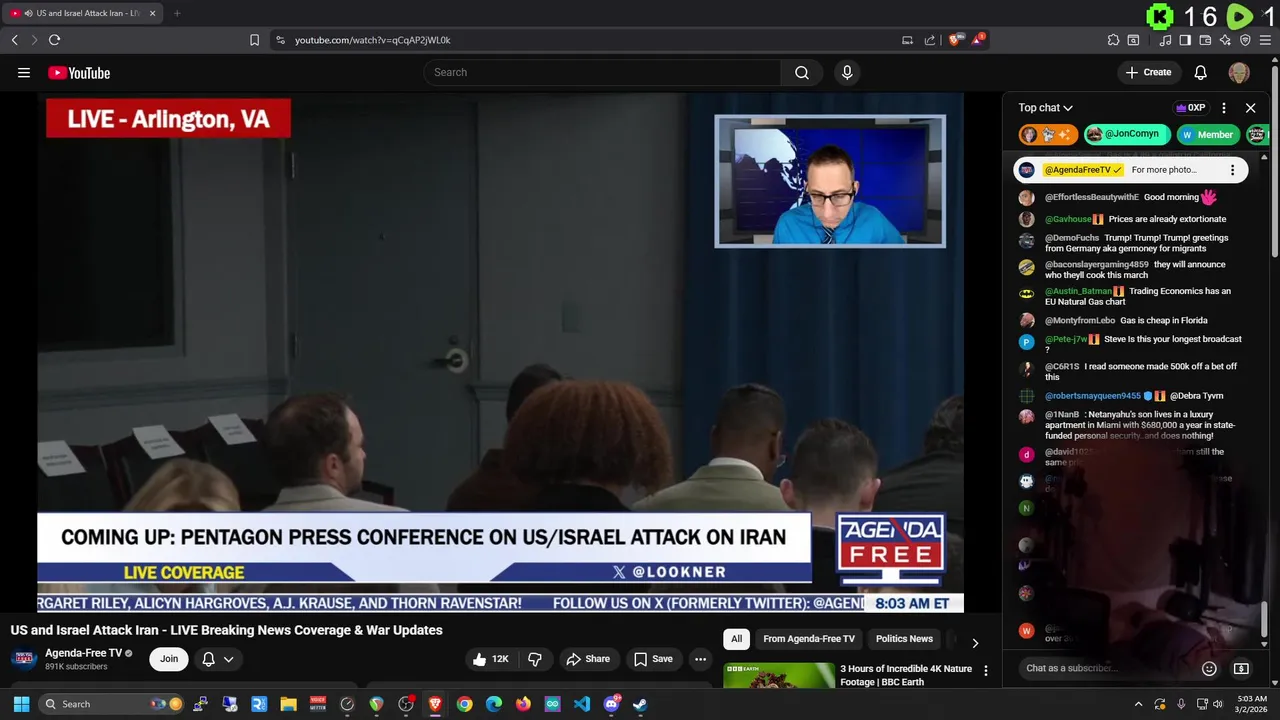The image size is (1280, 720).
Task: Open the Brave VPN shield icon
Action: point(1245,40)
